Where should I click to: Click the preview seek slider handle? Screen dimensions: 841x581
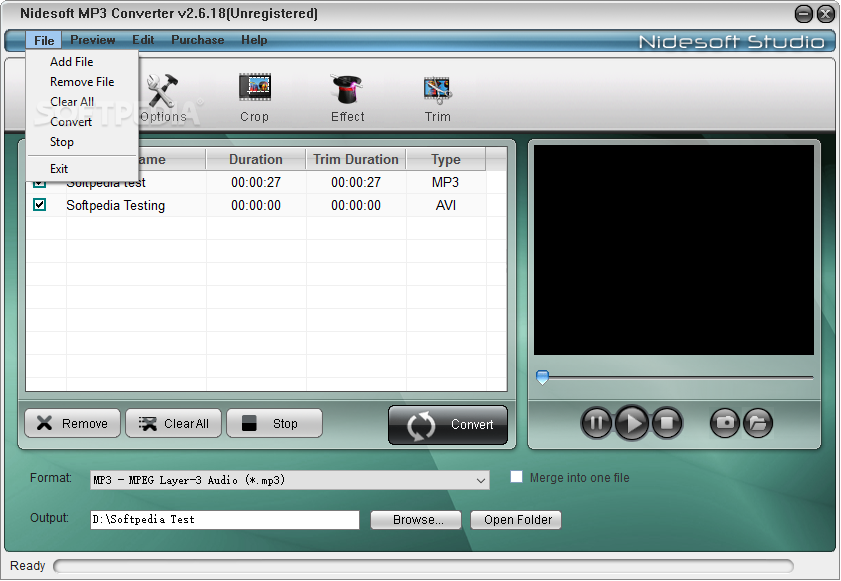(542, 377)
